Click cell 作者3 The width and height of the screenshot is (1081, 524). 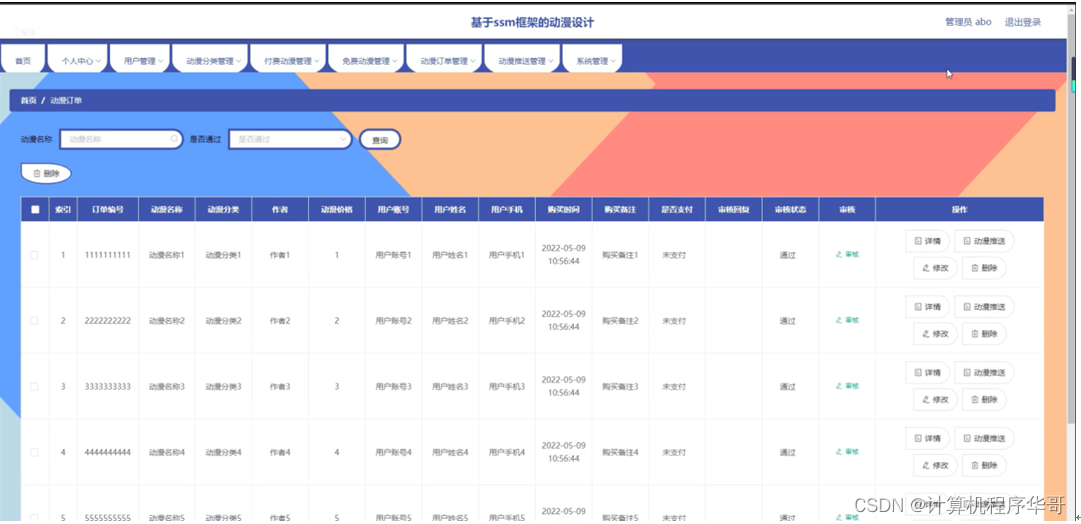point(280,387)
